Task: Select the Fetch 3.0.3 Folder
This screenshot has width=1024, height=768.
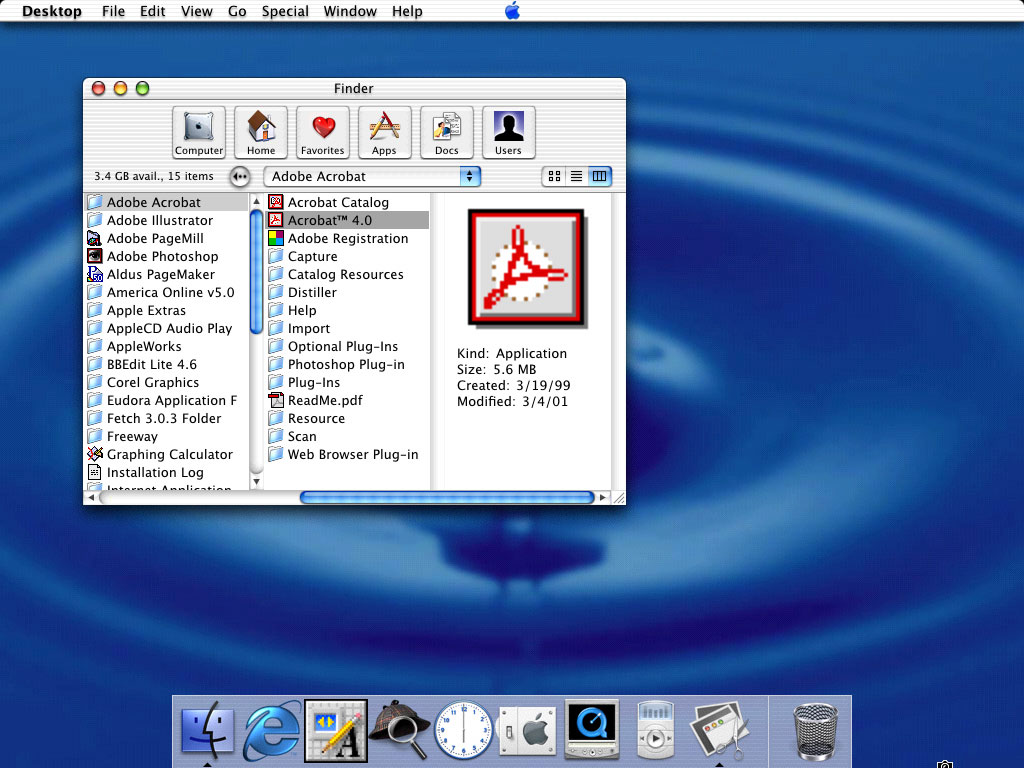Action: point(167,419)
